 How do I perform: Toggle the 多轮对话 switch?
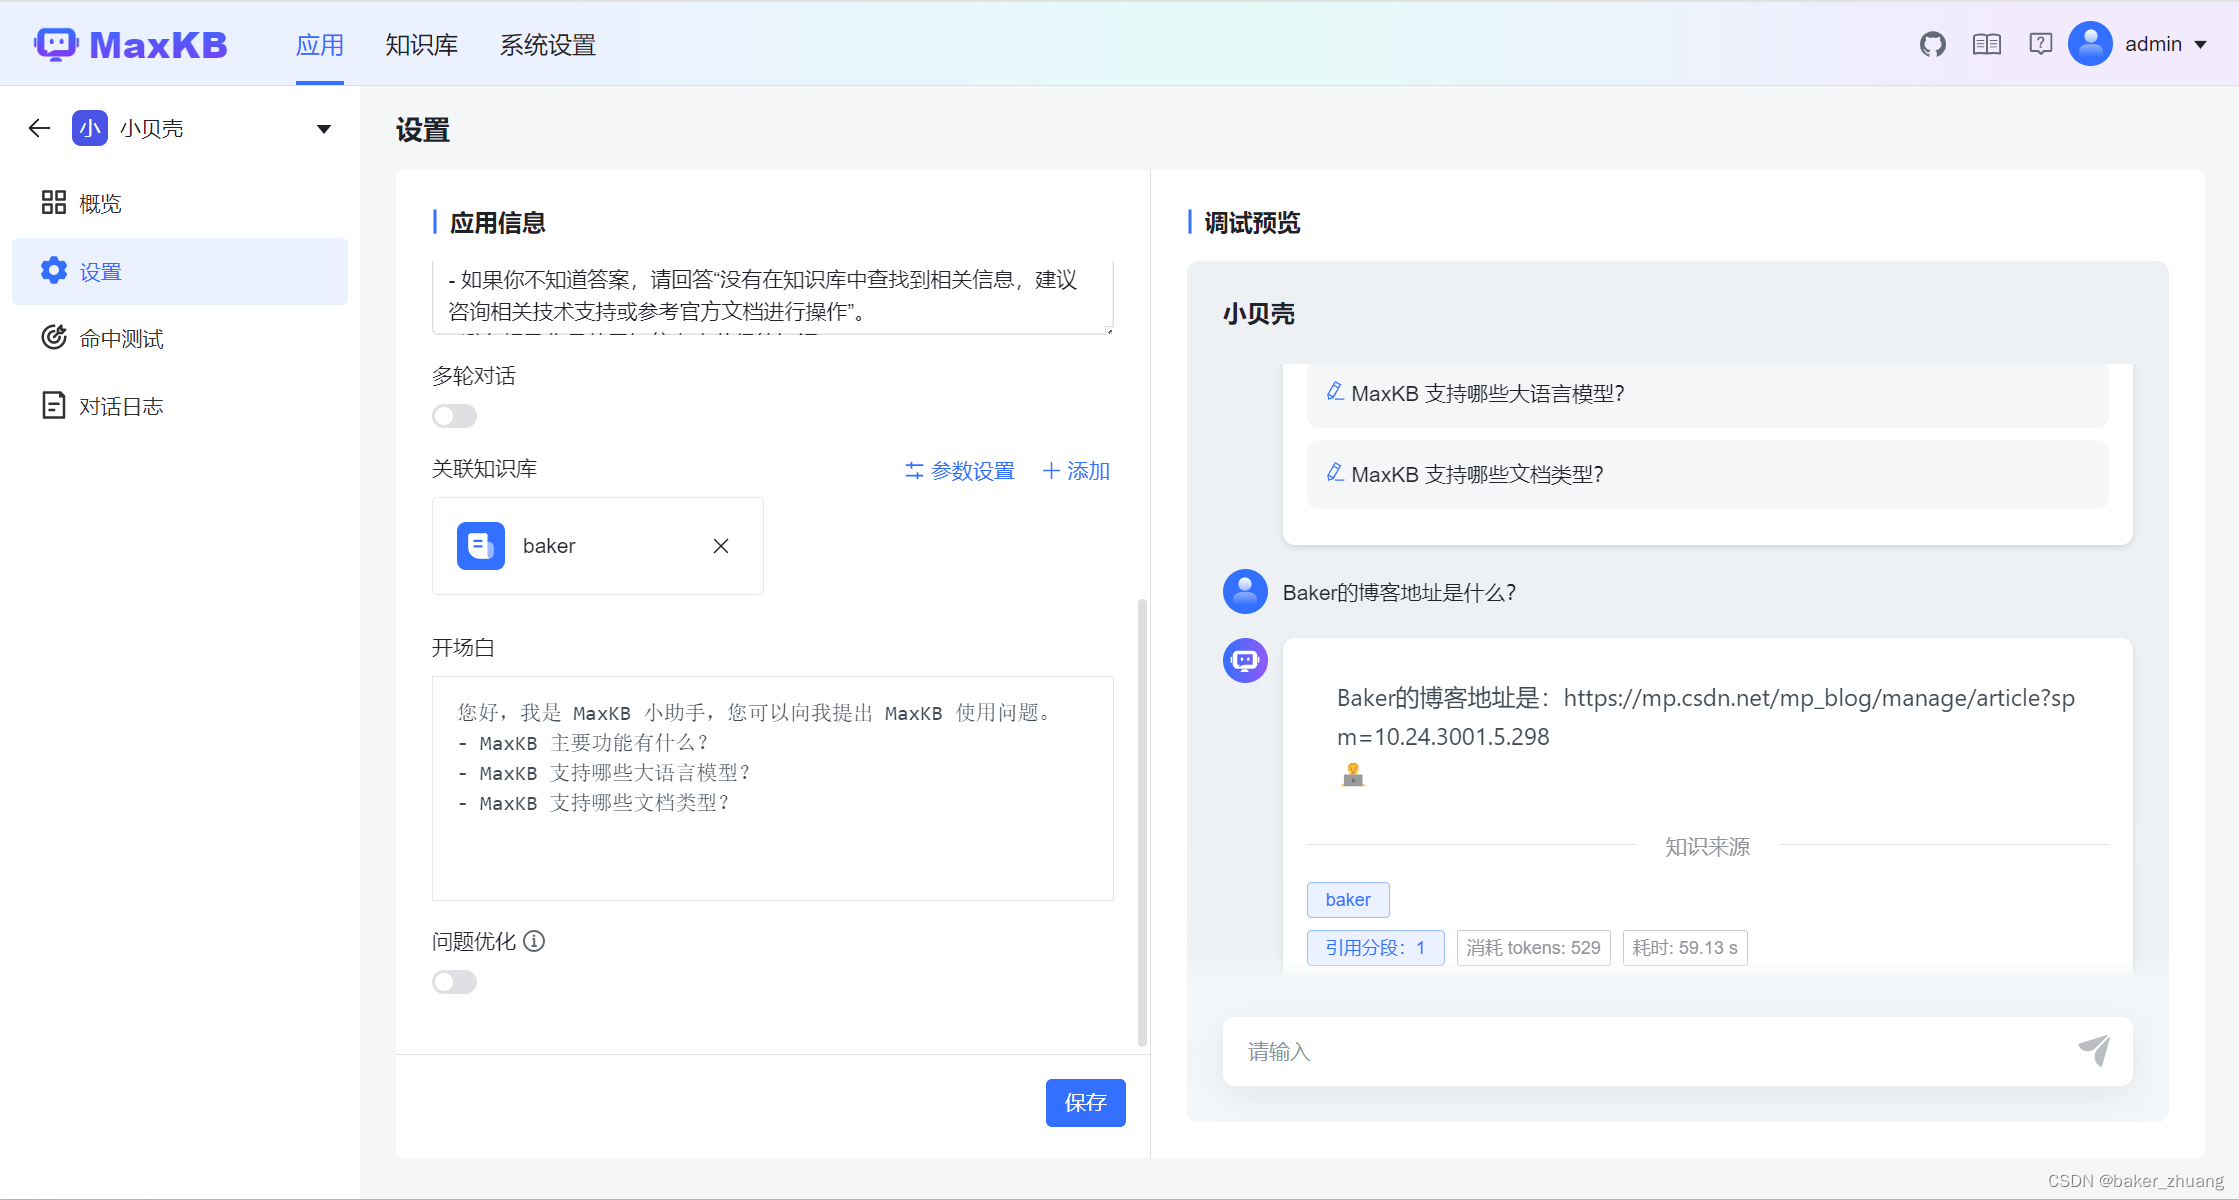(454, 415)
